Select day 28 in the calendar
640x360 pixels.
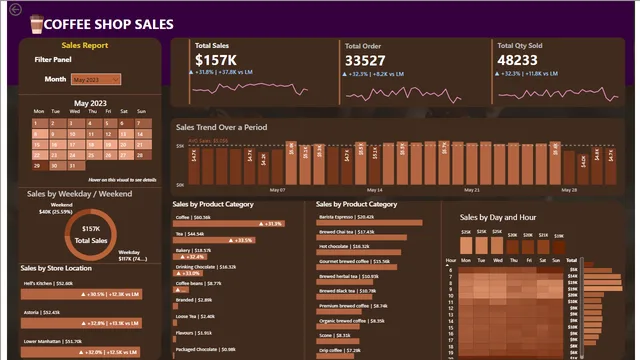tap(144, 155)
